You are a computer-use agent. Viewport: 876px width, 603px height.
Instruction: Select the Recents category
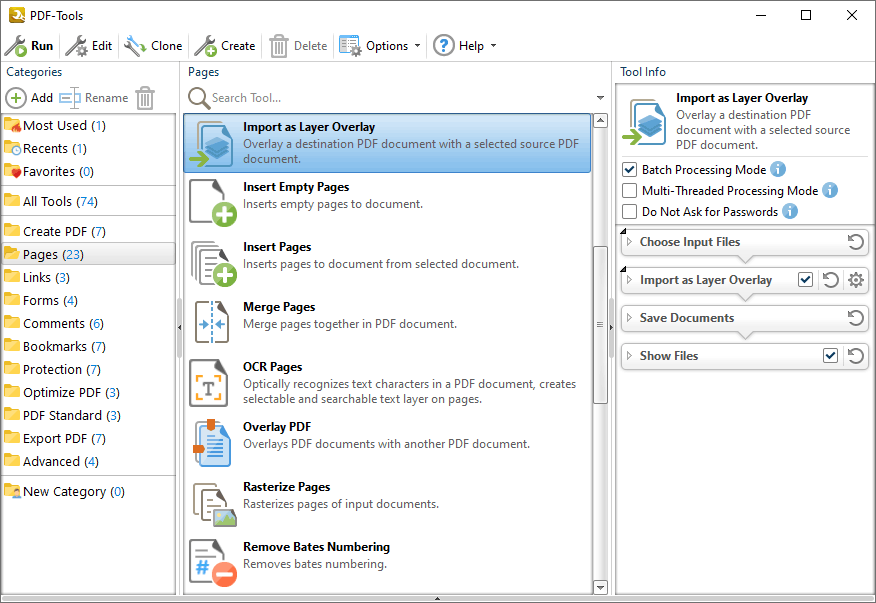tap(88, 149)
